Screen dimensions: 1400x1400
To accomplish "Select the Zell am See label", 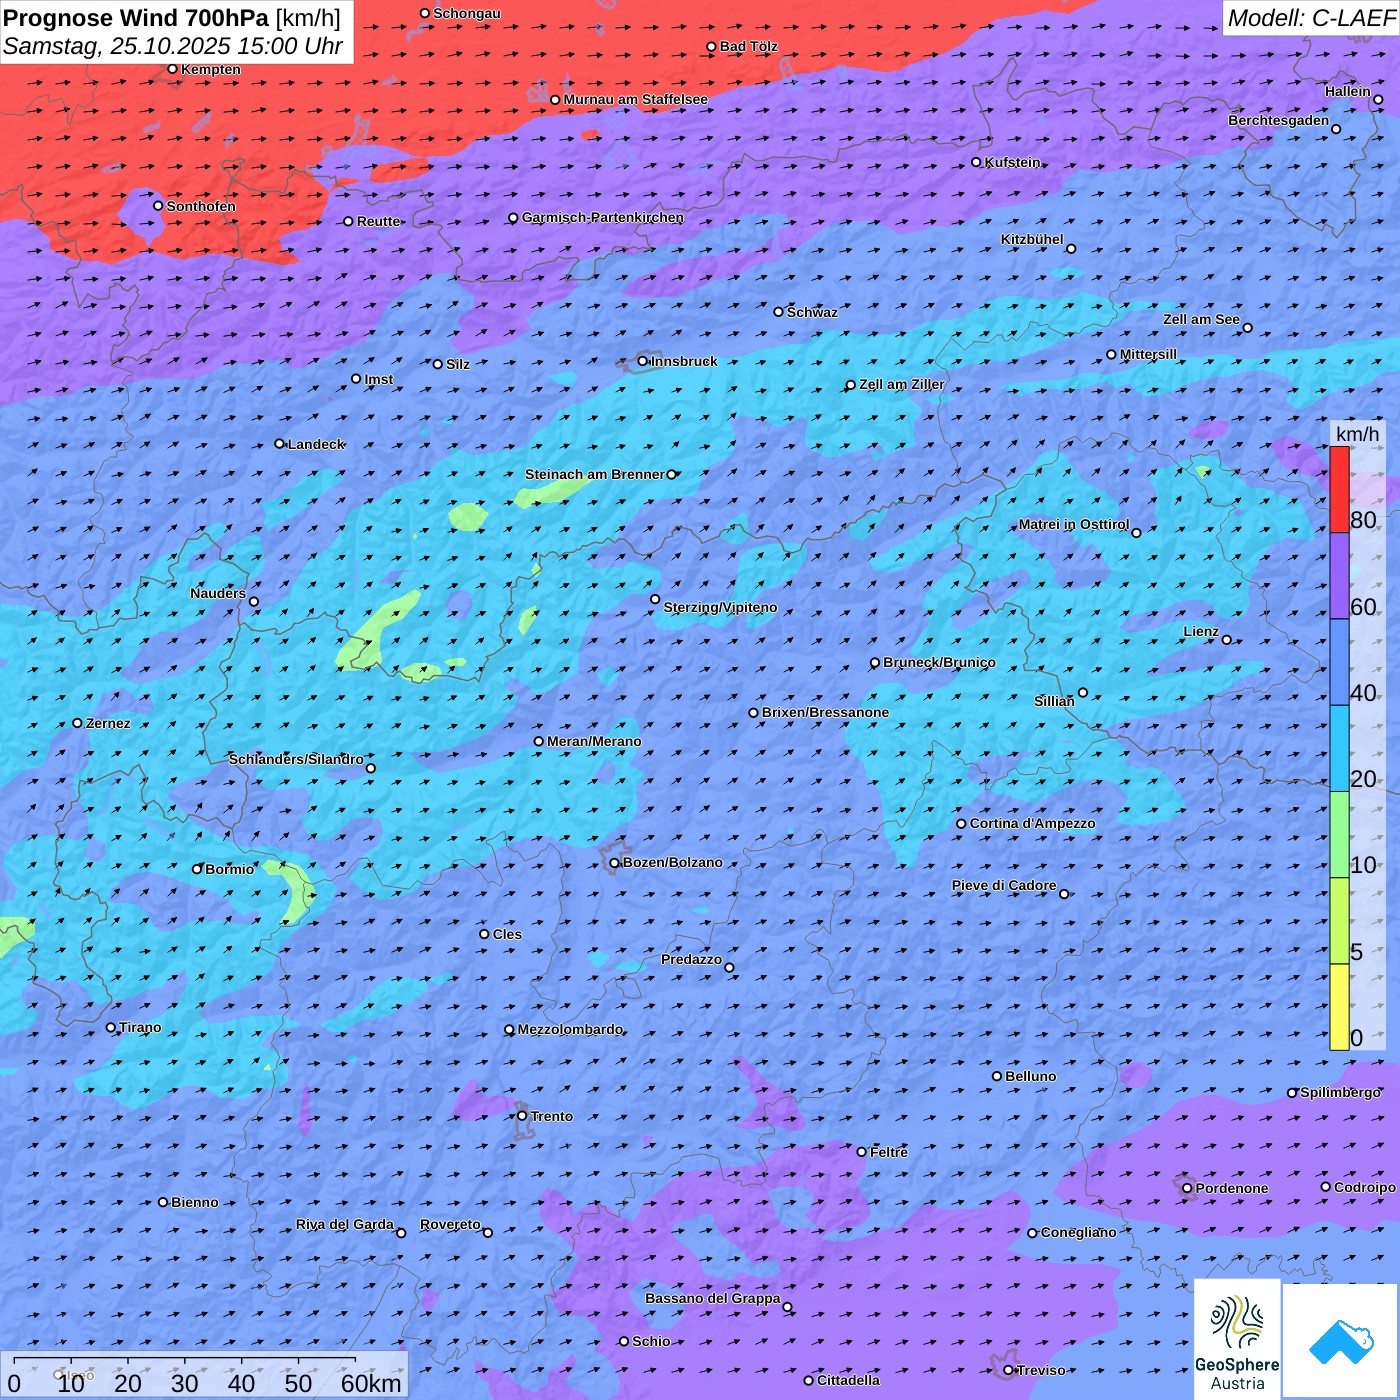I will (1201, 319).
